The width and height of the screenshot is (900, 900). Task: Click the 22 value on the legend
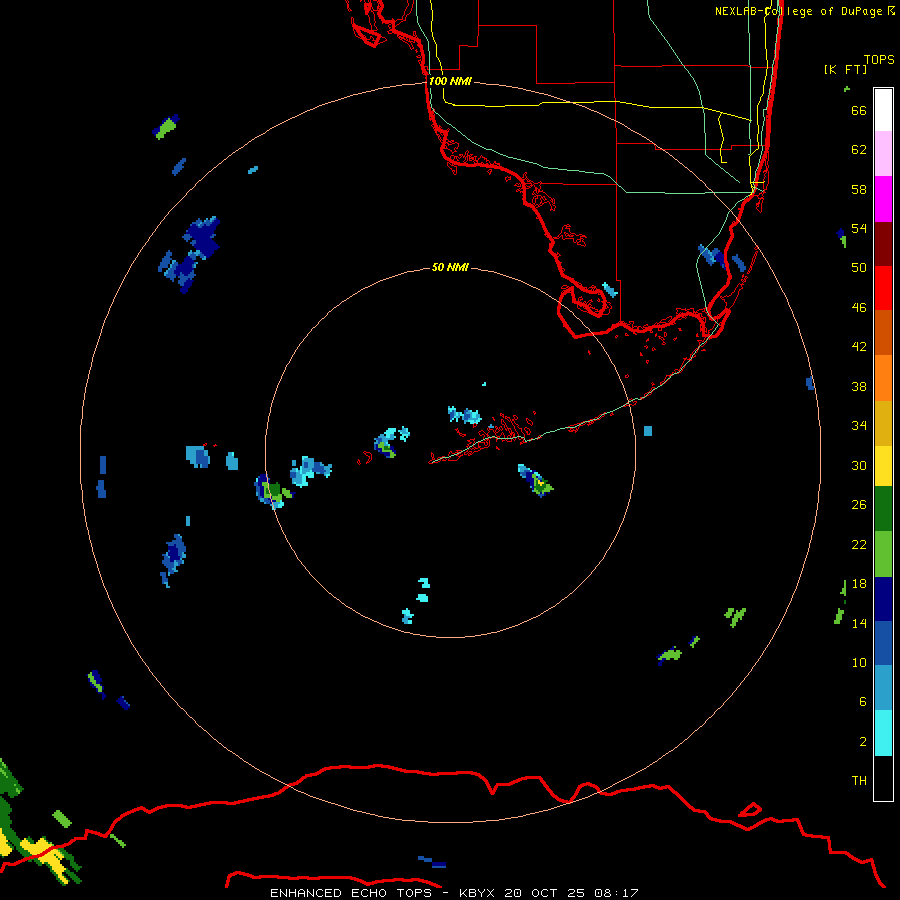pos(859,545)
